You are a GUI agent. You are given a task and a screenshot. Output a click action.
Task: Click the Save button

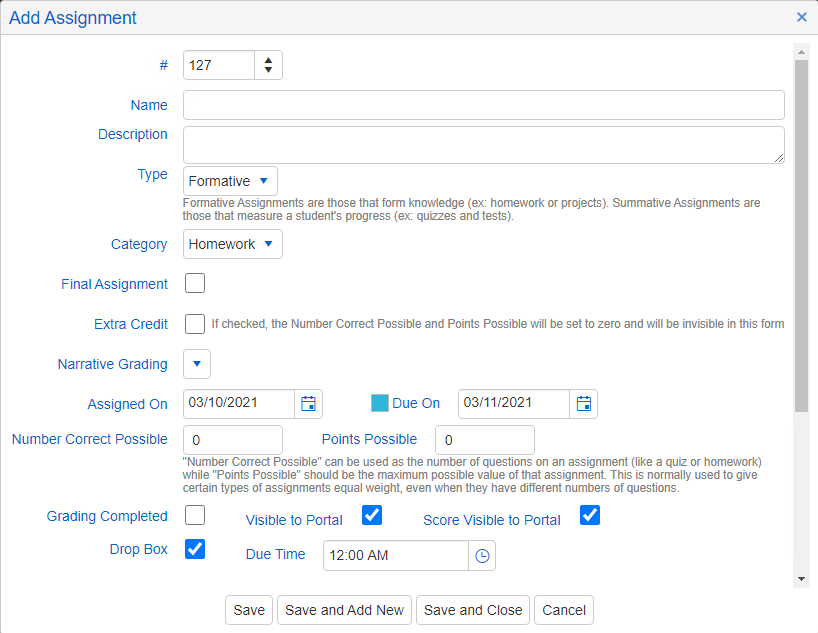click(x=248, y=610)
